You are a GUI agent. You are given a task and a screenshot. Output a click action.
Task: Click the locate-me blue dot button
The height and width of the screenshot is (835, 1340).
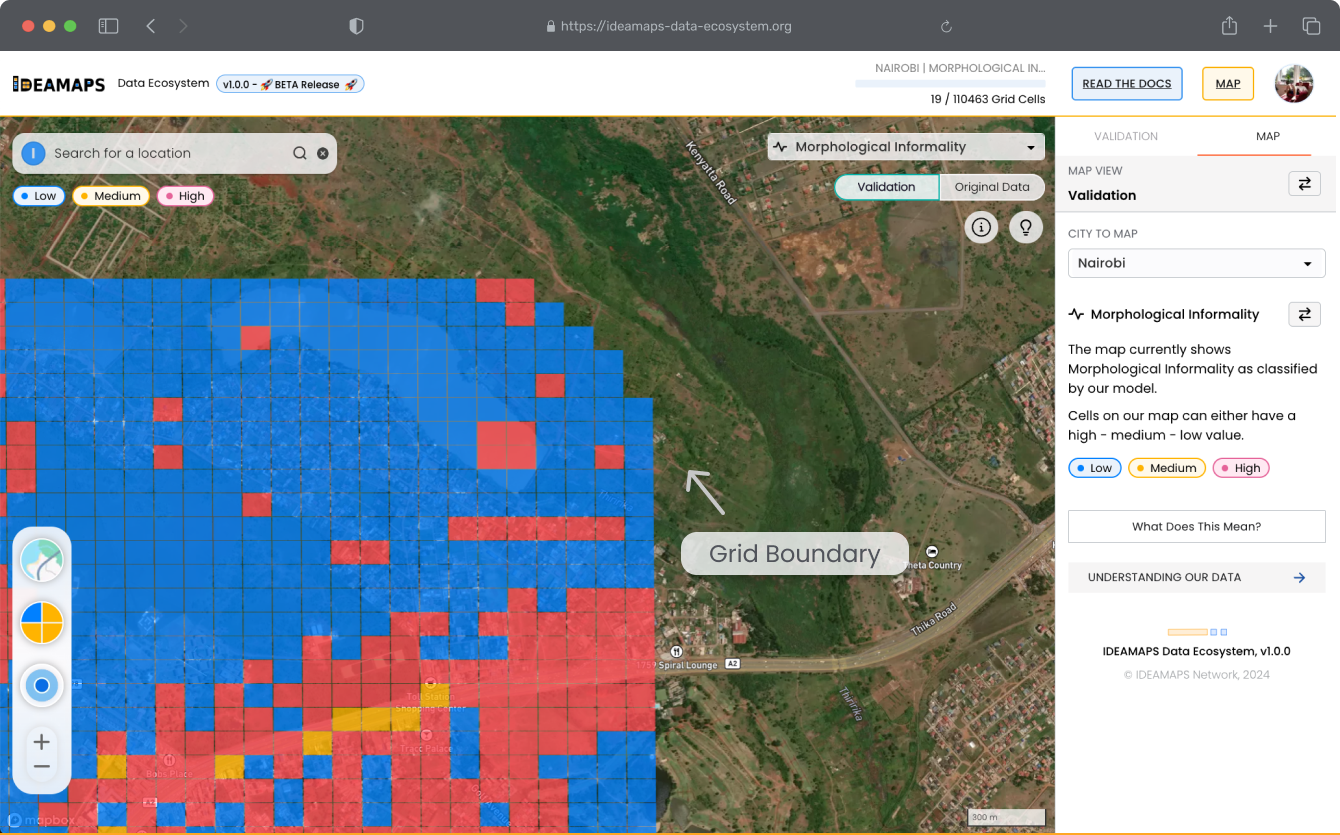point(42,686)
